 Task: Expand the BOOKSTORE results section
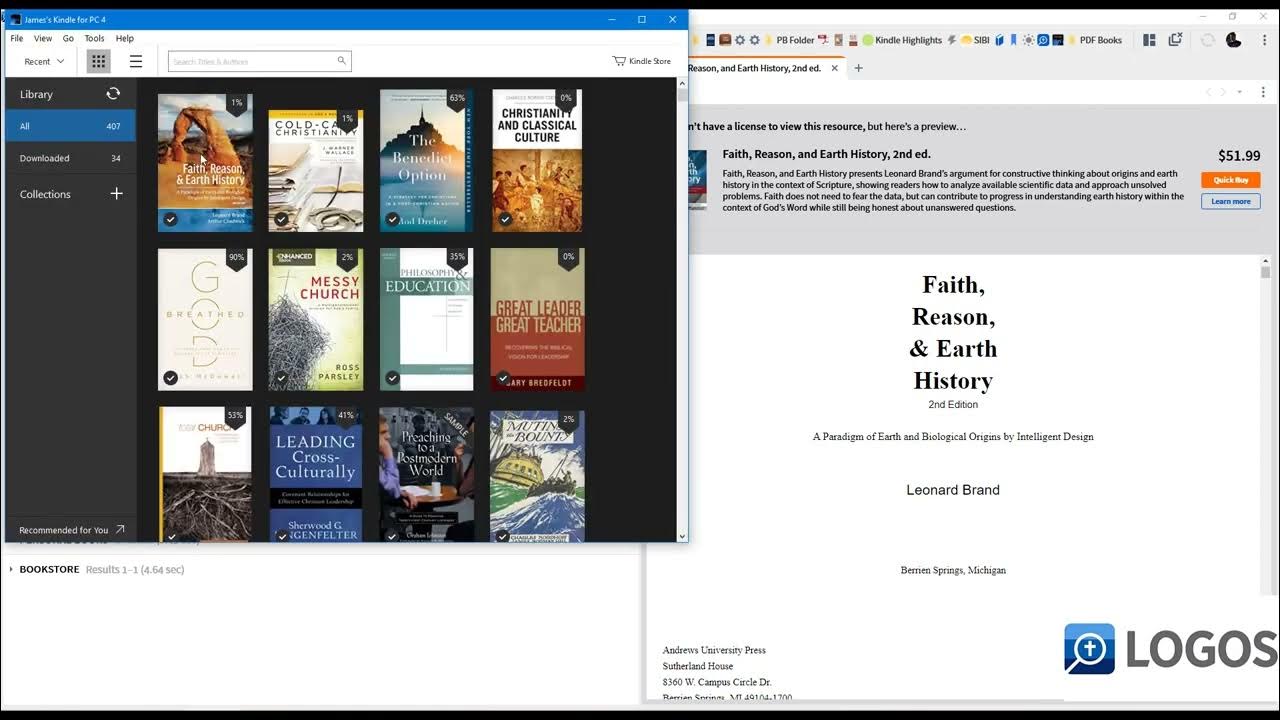[x=11, y=569]
